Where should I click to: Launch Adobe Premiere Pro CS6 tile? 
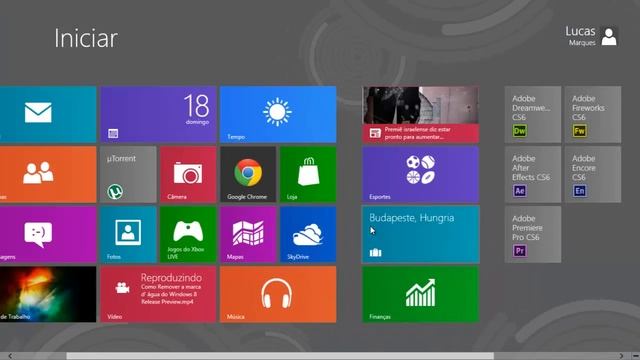(x=533, y=234)
